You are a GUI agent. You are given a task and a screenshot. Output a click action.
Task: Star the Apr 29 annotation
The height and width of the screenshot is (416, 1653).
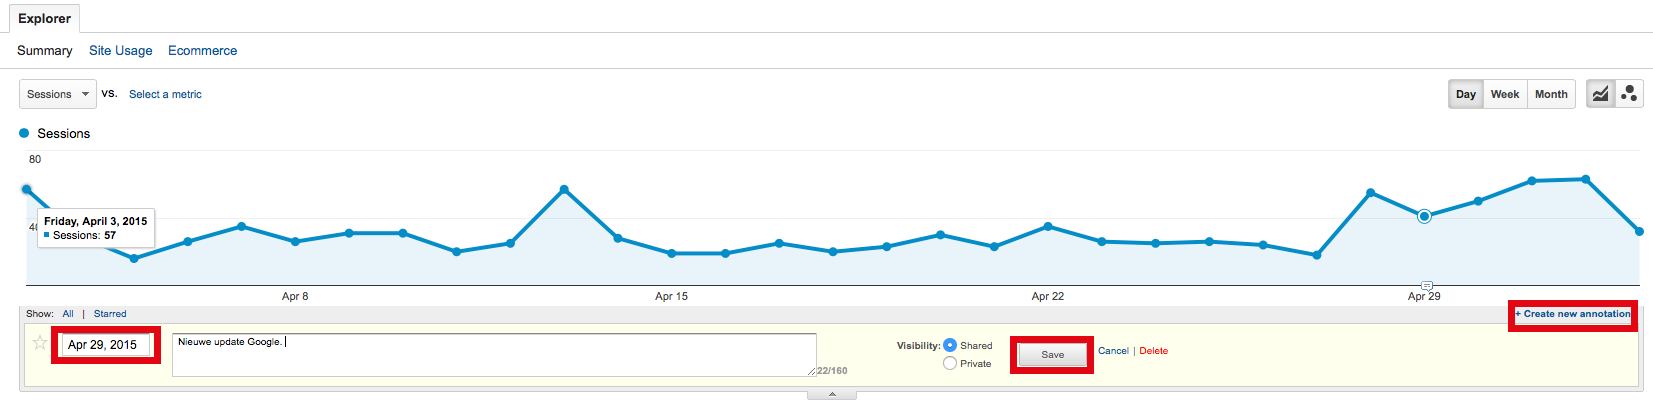(x=40, y=343)
